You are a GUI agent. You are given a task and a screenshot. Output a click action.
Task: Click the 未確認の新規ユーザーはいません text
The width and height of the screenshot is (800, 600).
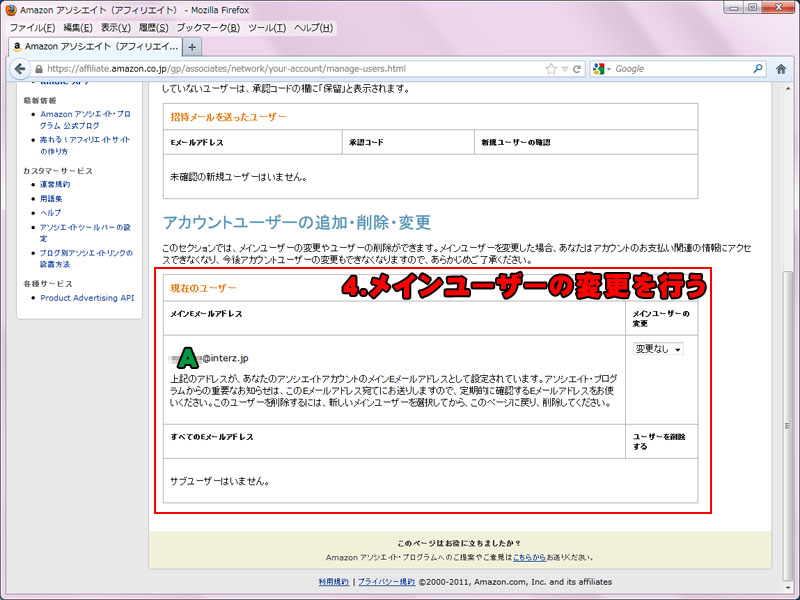point(238,178)
